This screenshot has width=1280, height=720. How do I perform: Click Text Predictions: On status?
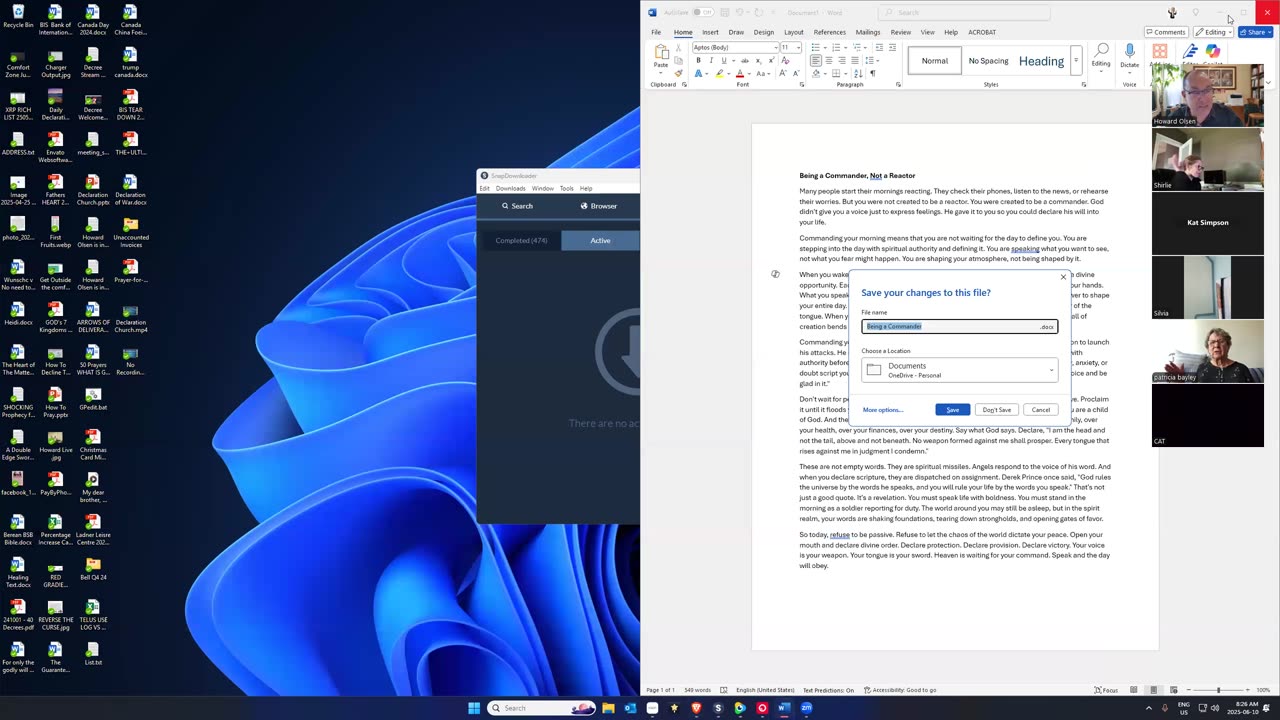tap(828, 690)
